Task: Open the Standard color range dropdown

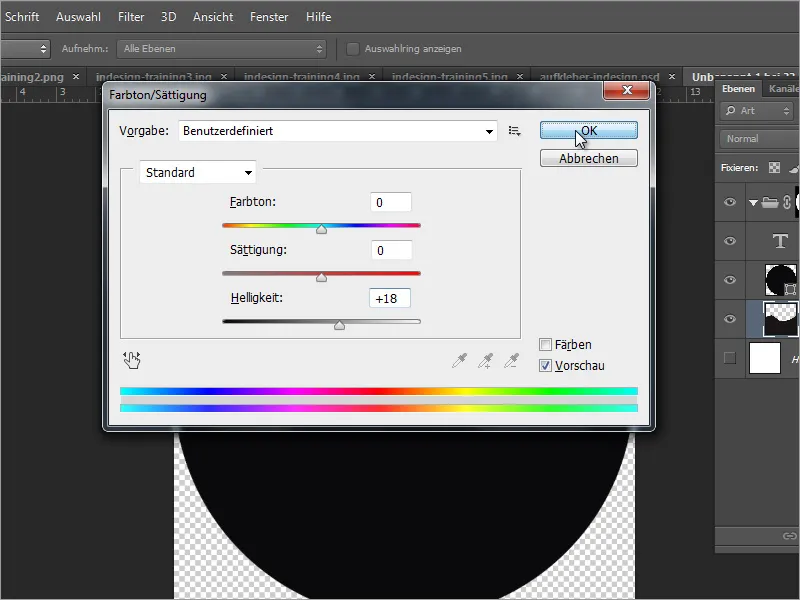Action: (197, 172)
